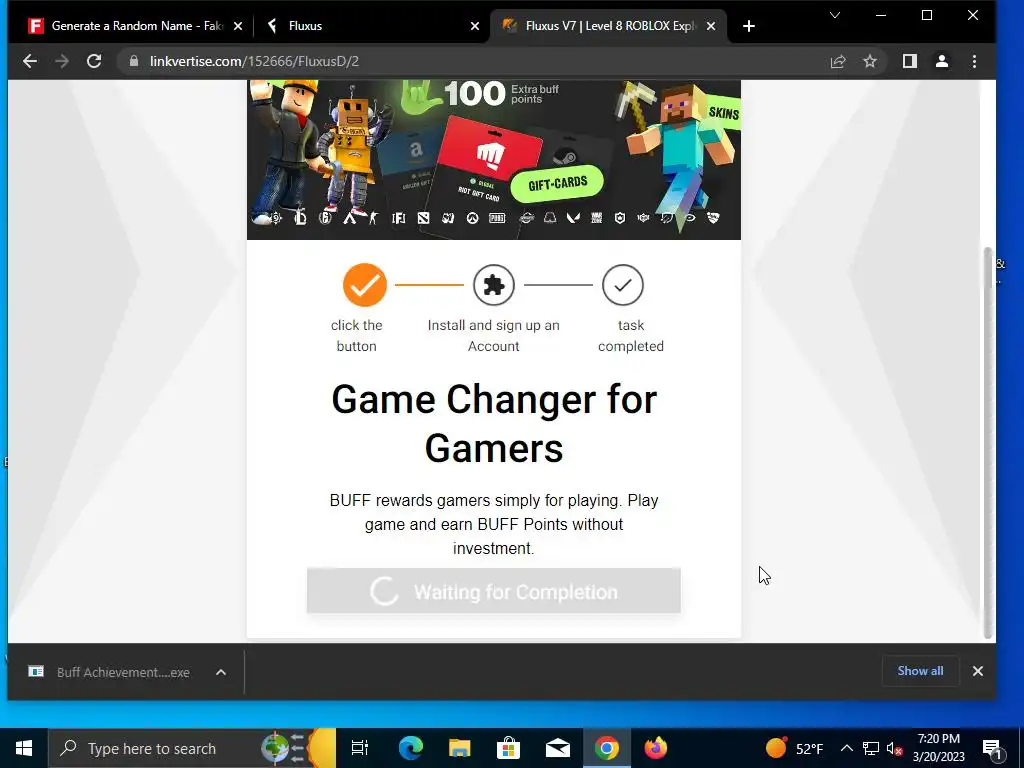Click the Game Changer for Gamers heading
Image resolution: width=1024 pixels, height=768 pixels.
point(494,423)
